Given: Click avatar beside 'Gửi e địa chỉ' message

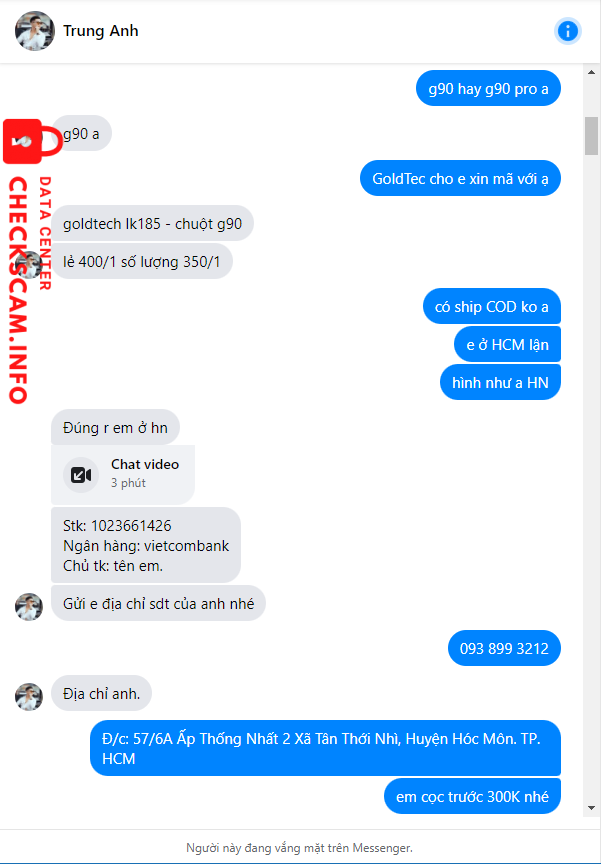Looking at the screenshot, I should (x=29, y=607).
